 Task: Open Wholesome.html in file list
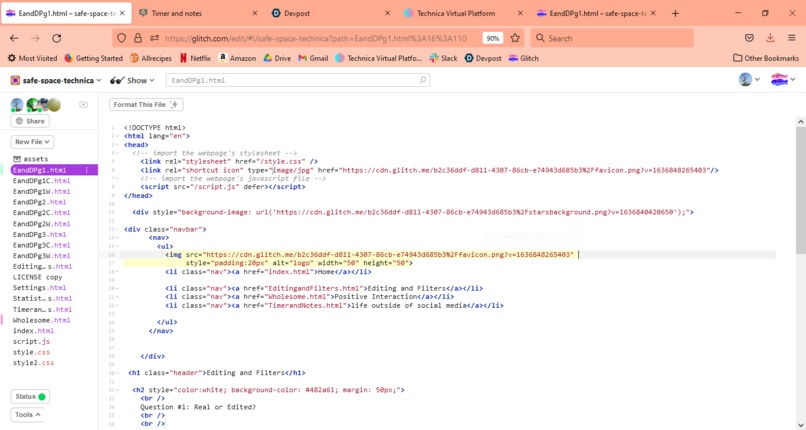click(x=42, y=320)
